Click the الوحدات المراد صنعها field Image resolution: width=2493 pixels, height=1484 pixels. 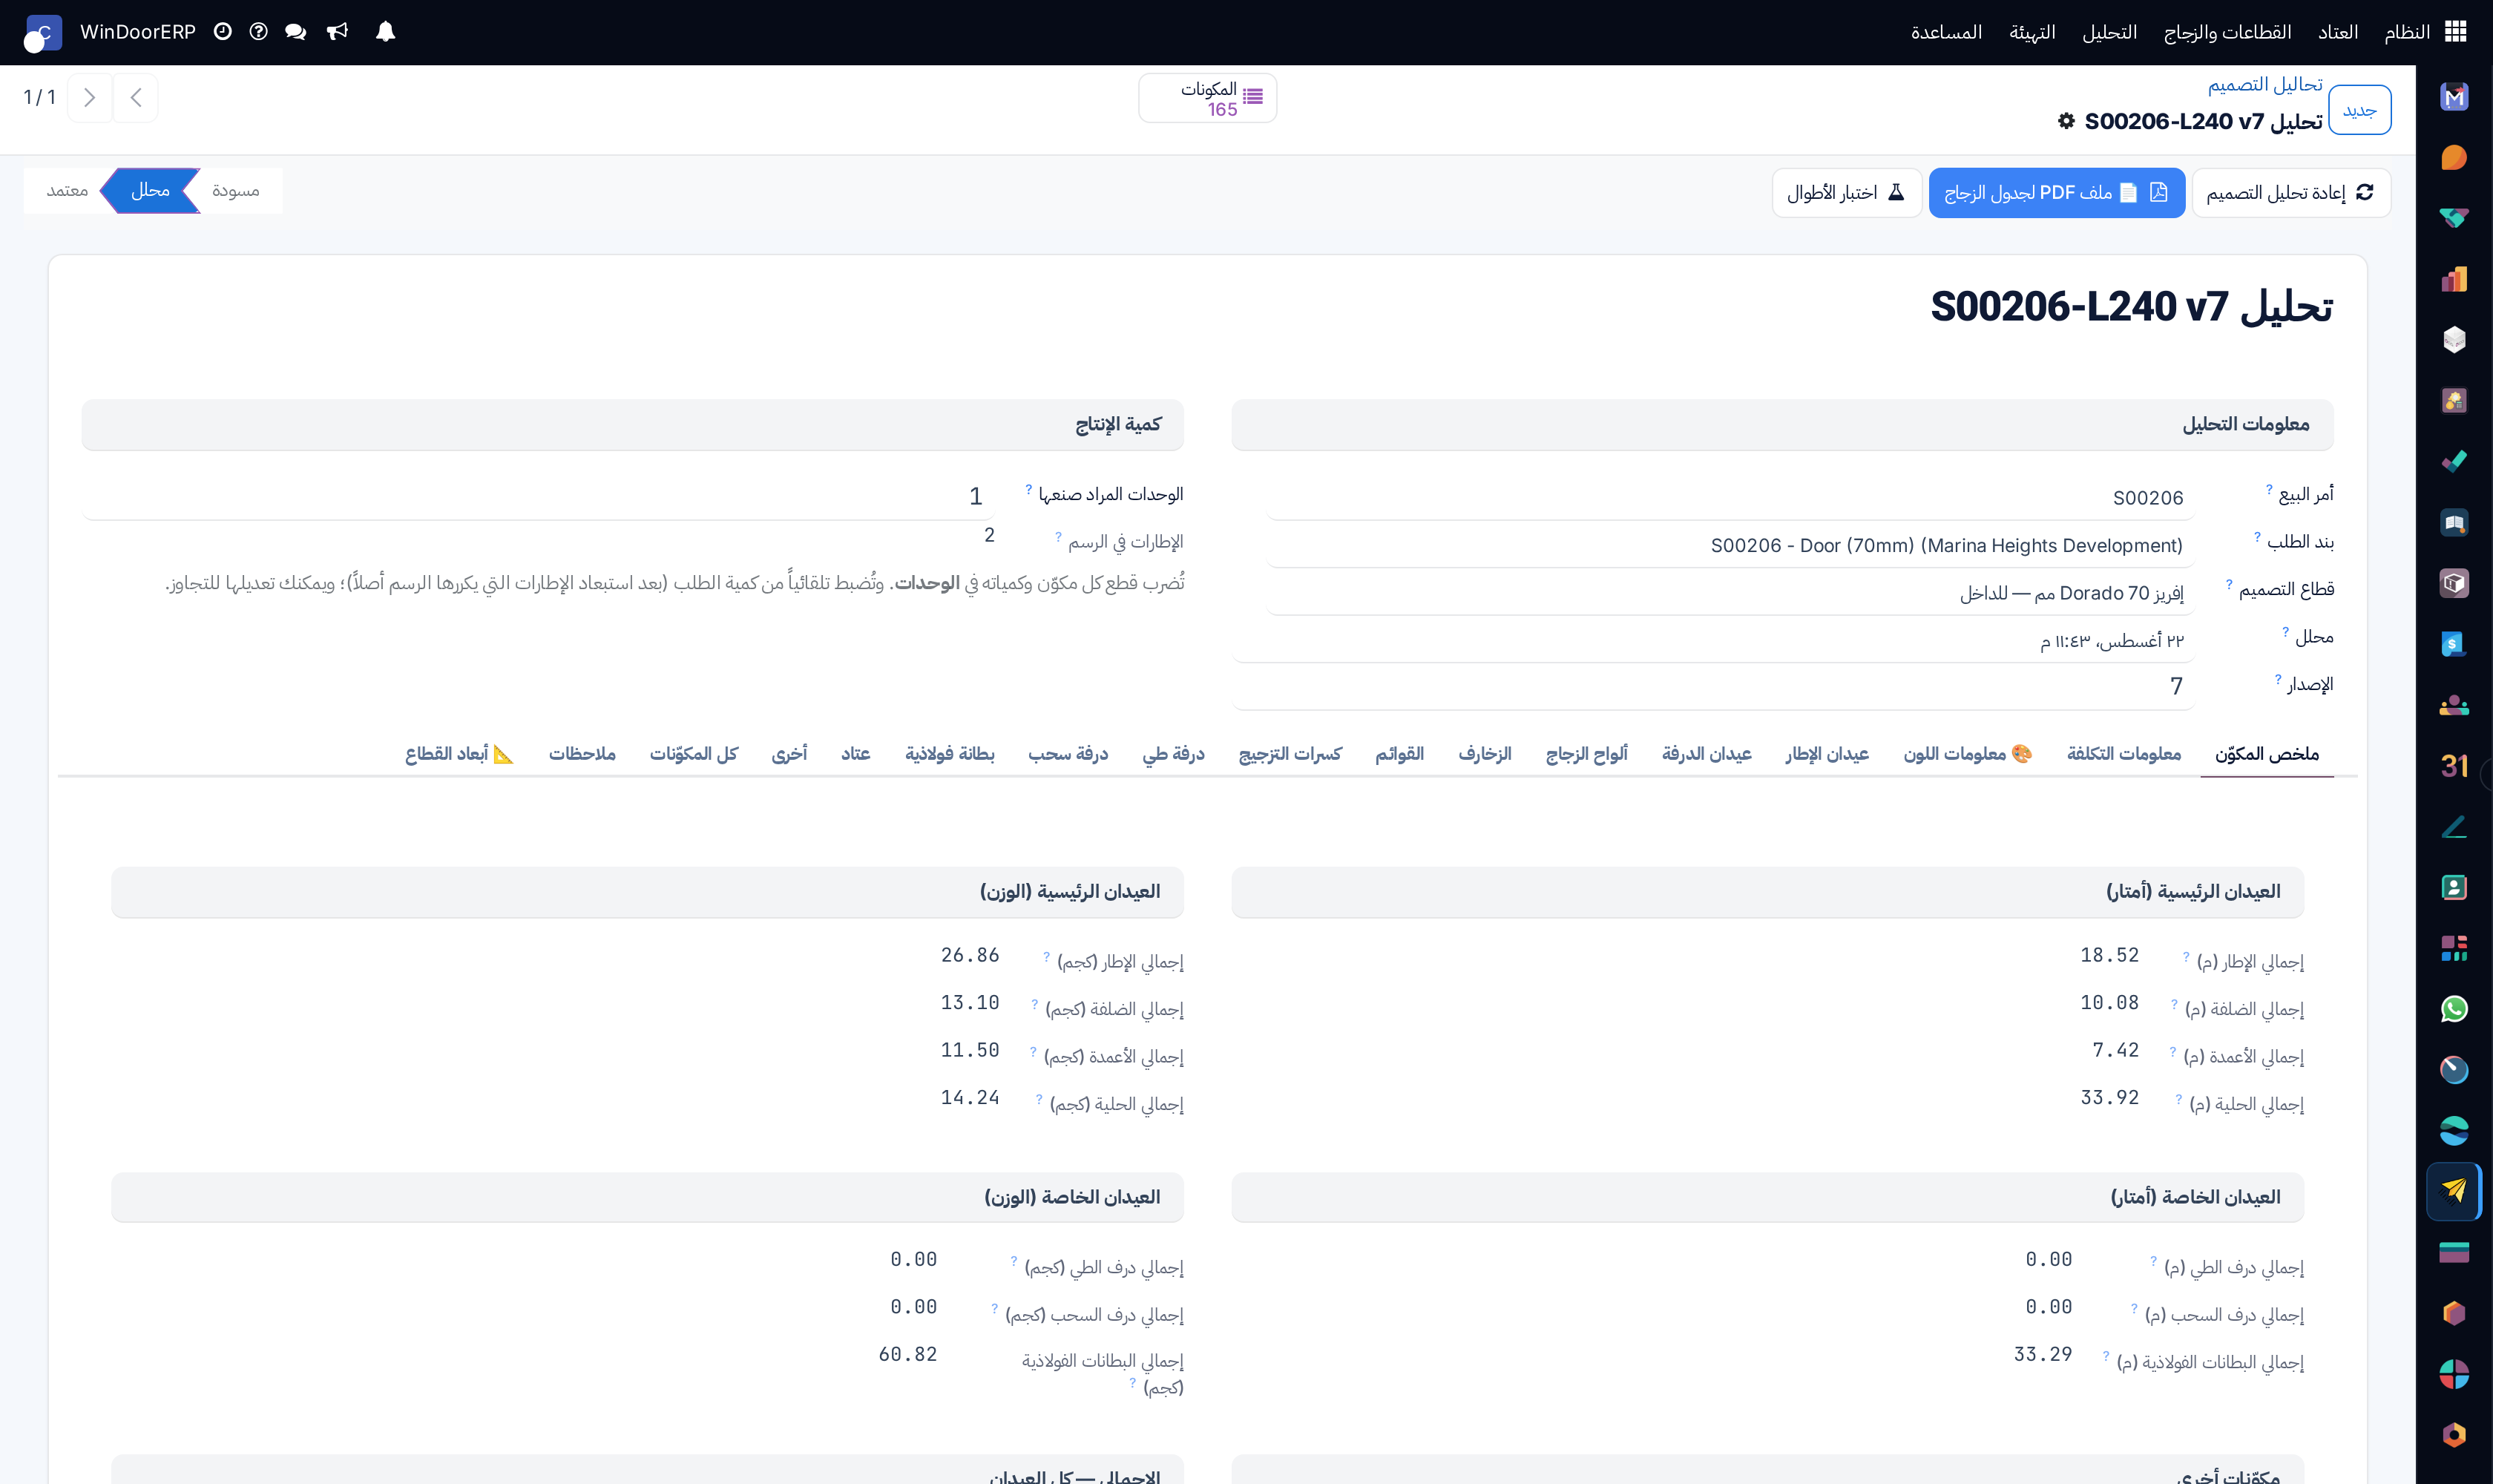[x=538, y=496]
